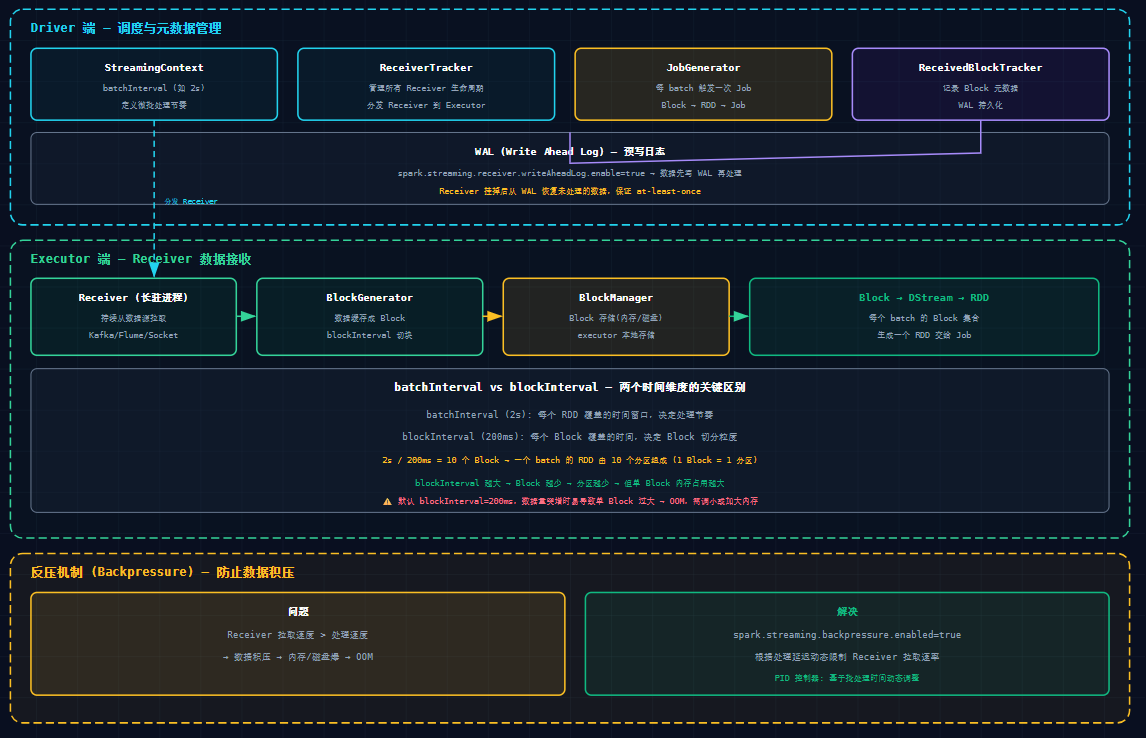Click the 'Executor 端' section heading
This screenshot has width=1146, height=738.
click(x=140, y=259)
